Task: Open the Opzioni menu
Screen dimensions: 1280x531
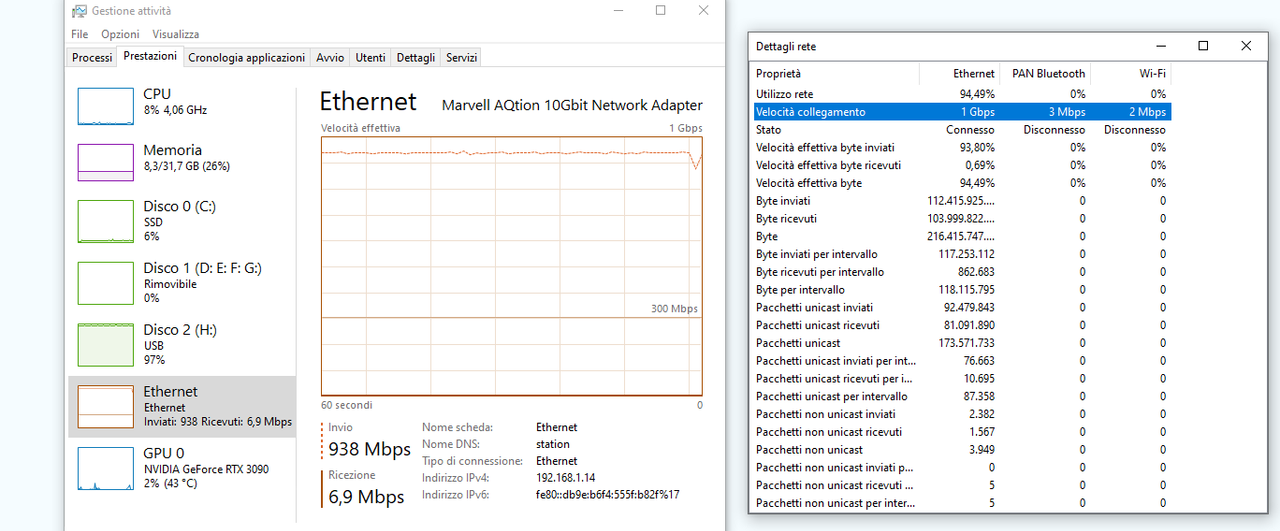Action: (120, 34)
